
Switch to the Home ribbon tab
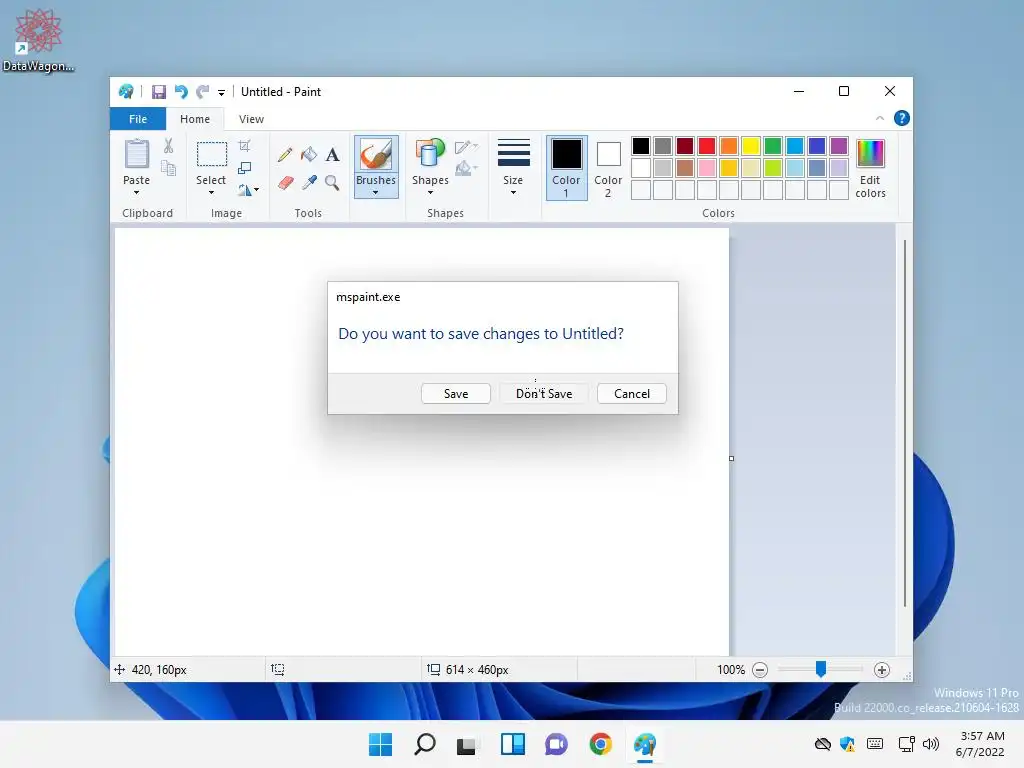click(x=195, y=119)
